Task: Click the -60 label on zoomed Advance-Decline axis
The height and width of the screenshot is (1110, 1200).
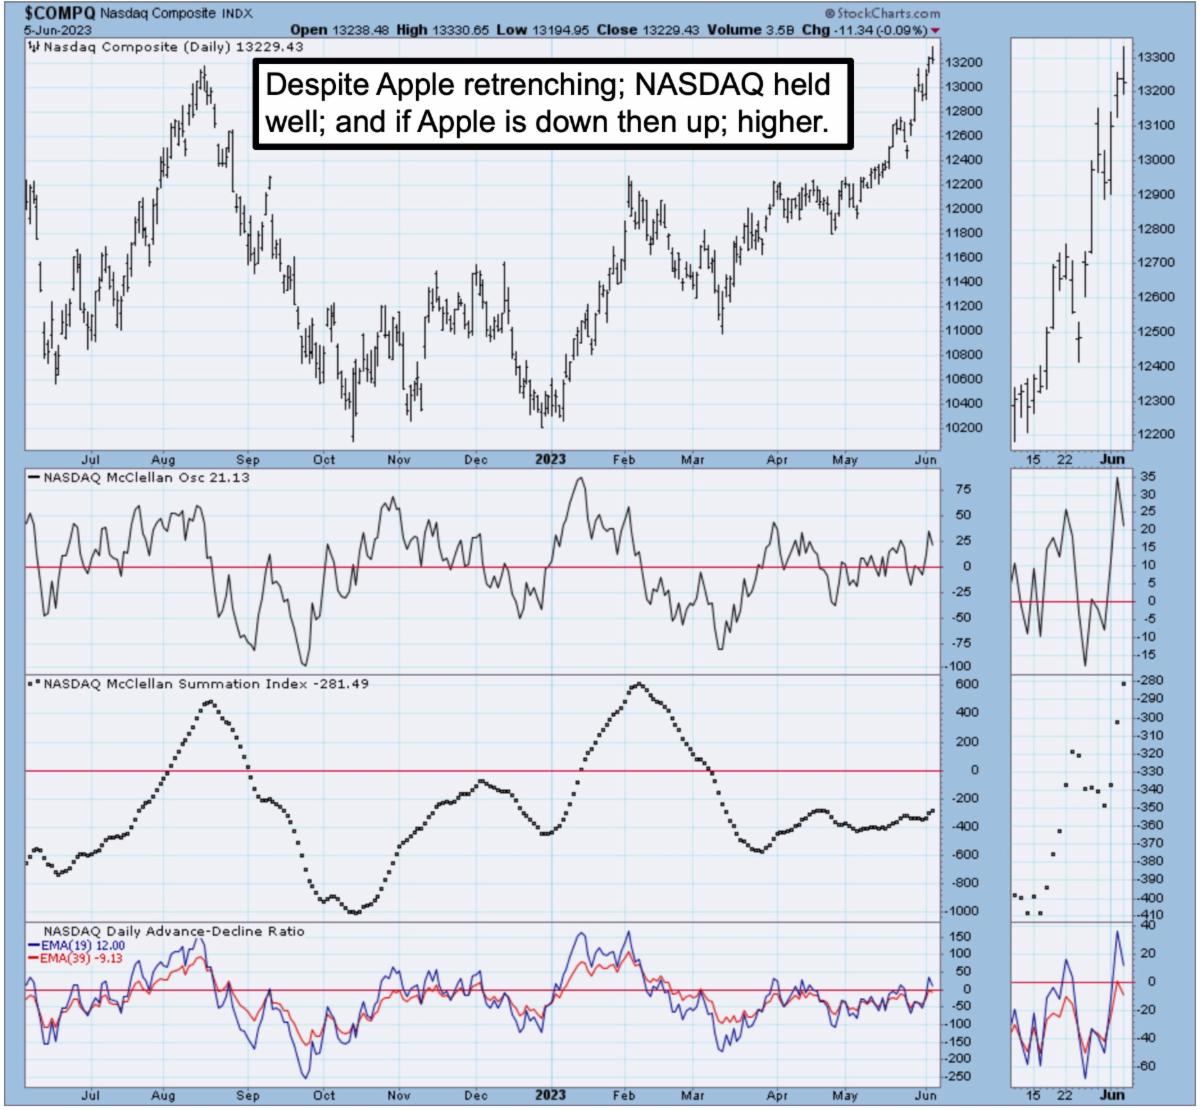Action: coord(1147,1066)
